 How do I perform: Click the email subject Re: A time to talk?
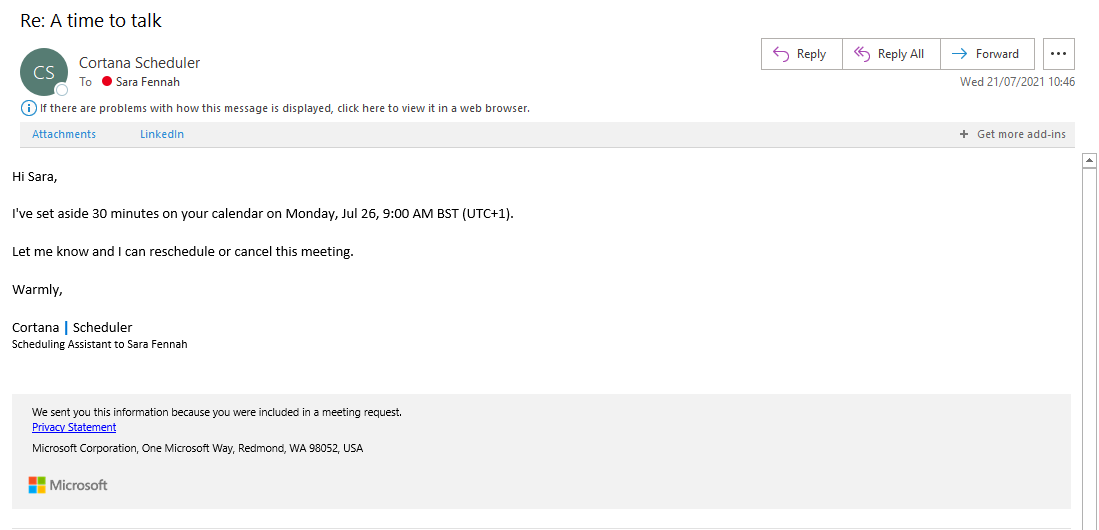(x=91, y=20)
